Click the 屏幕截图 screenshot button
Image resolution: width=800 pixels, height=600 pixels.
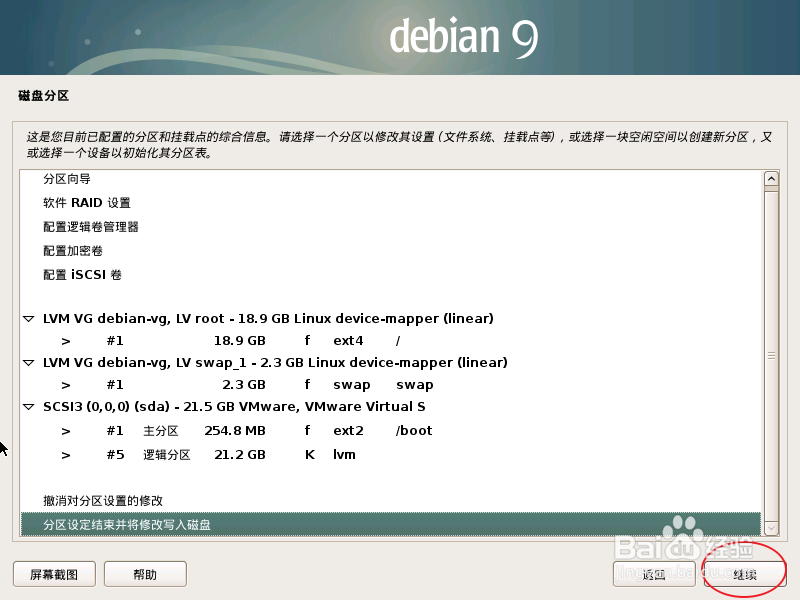coord(54,574)
